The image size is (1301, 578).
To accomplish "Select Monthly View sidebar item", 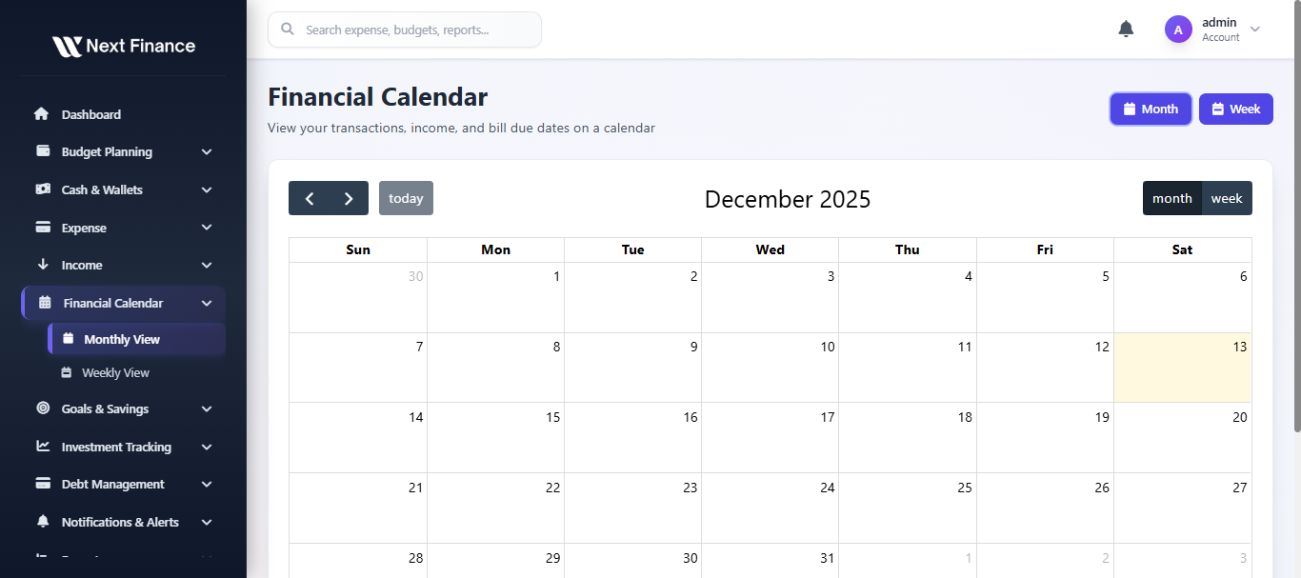I will (x=121, y=339).
